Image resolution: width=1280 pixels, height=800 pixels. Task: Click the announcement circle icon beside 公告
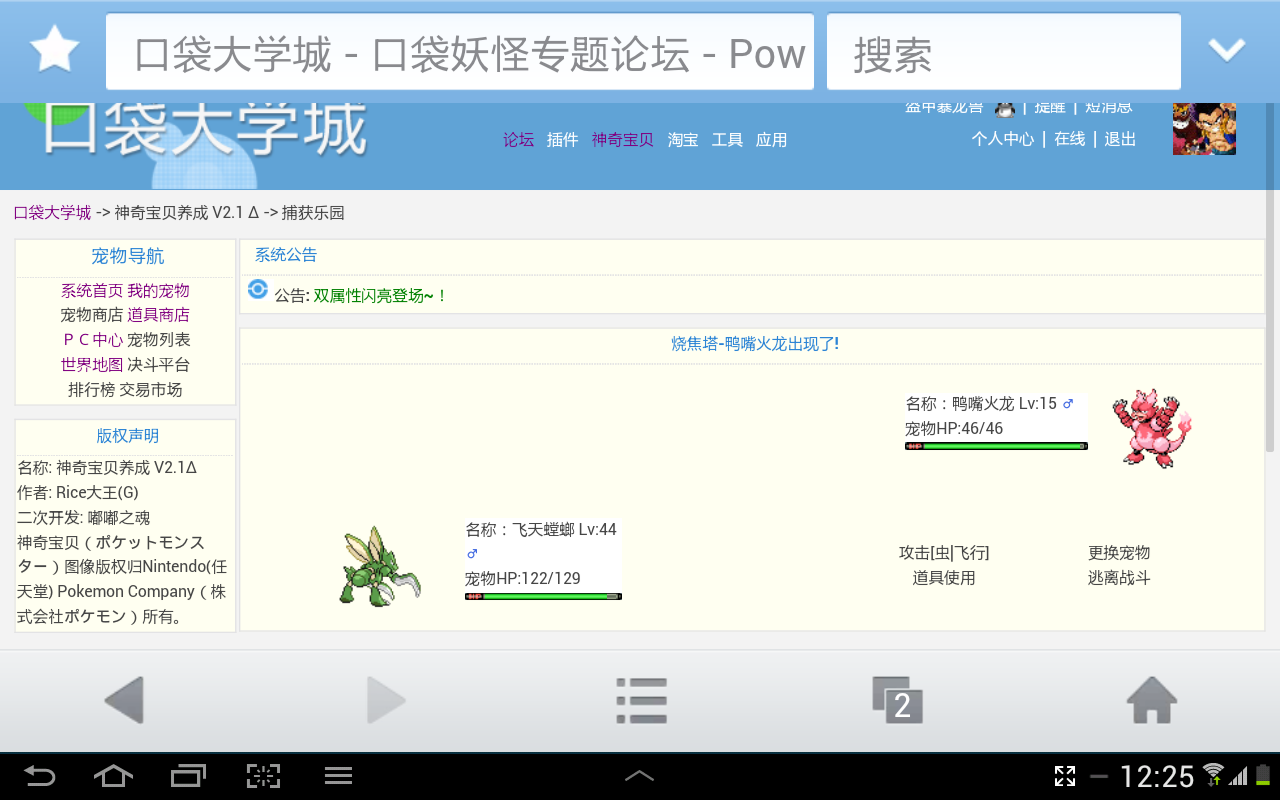click(x=258, y=290)
